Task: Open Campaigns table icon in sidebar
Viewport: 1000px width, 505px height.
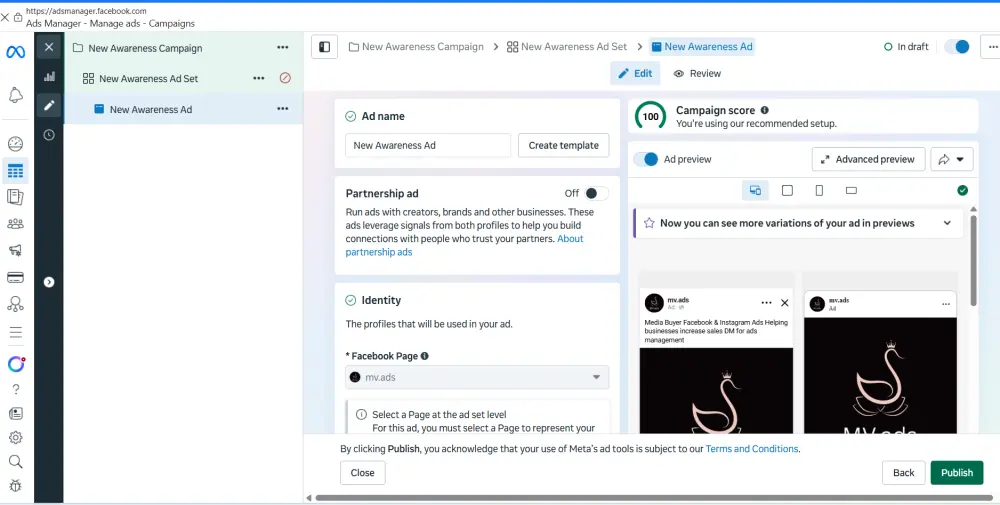Action: pos(15,170)
